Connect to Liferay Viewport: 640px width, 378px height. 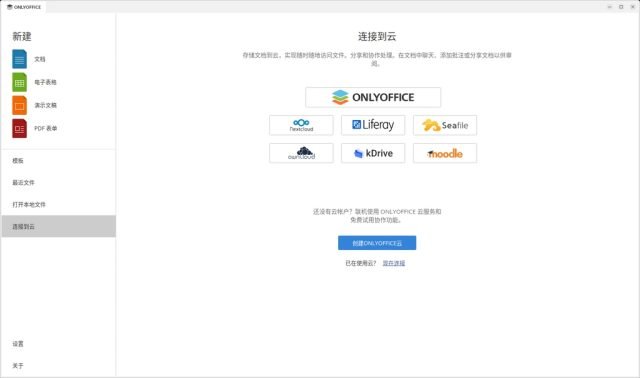373,125
